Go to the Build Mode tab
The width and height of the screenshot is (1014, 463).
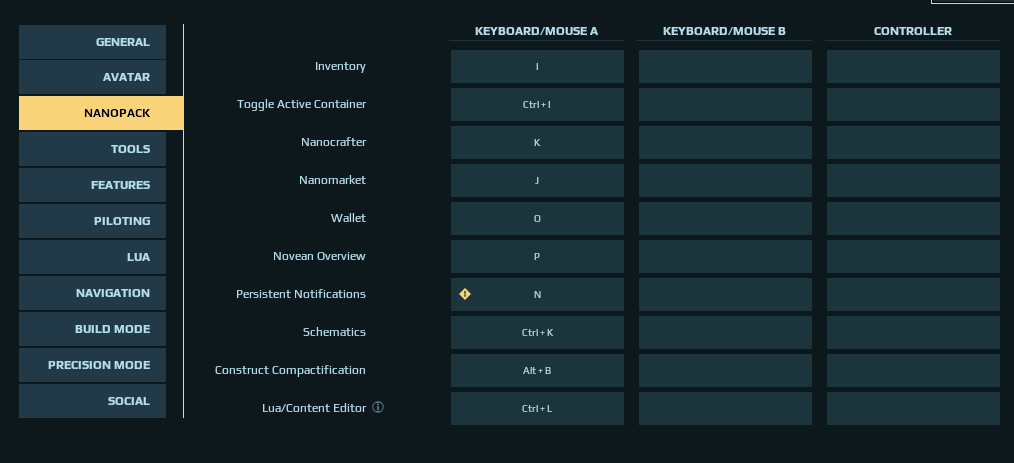[x=92, y=329]
